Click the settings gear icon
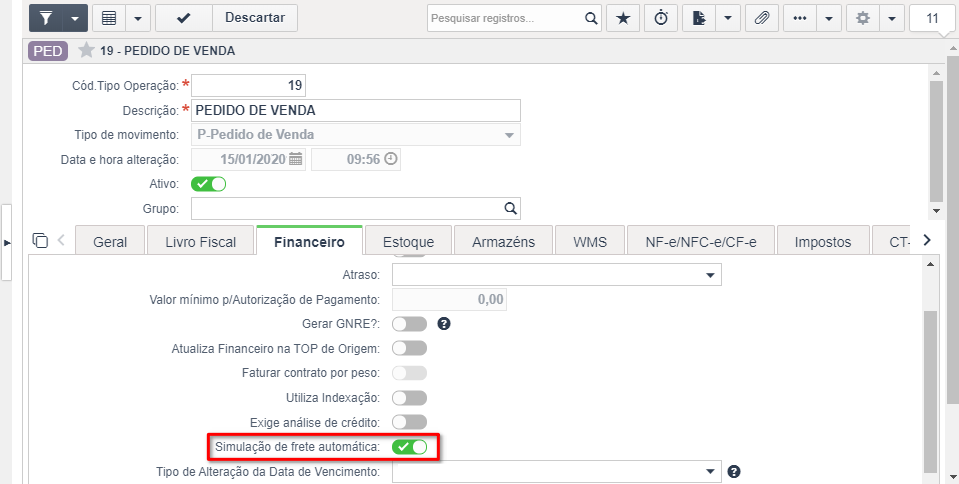This screenshot has width=959, height=484. pyautogui.click(x=863, y=18)
